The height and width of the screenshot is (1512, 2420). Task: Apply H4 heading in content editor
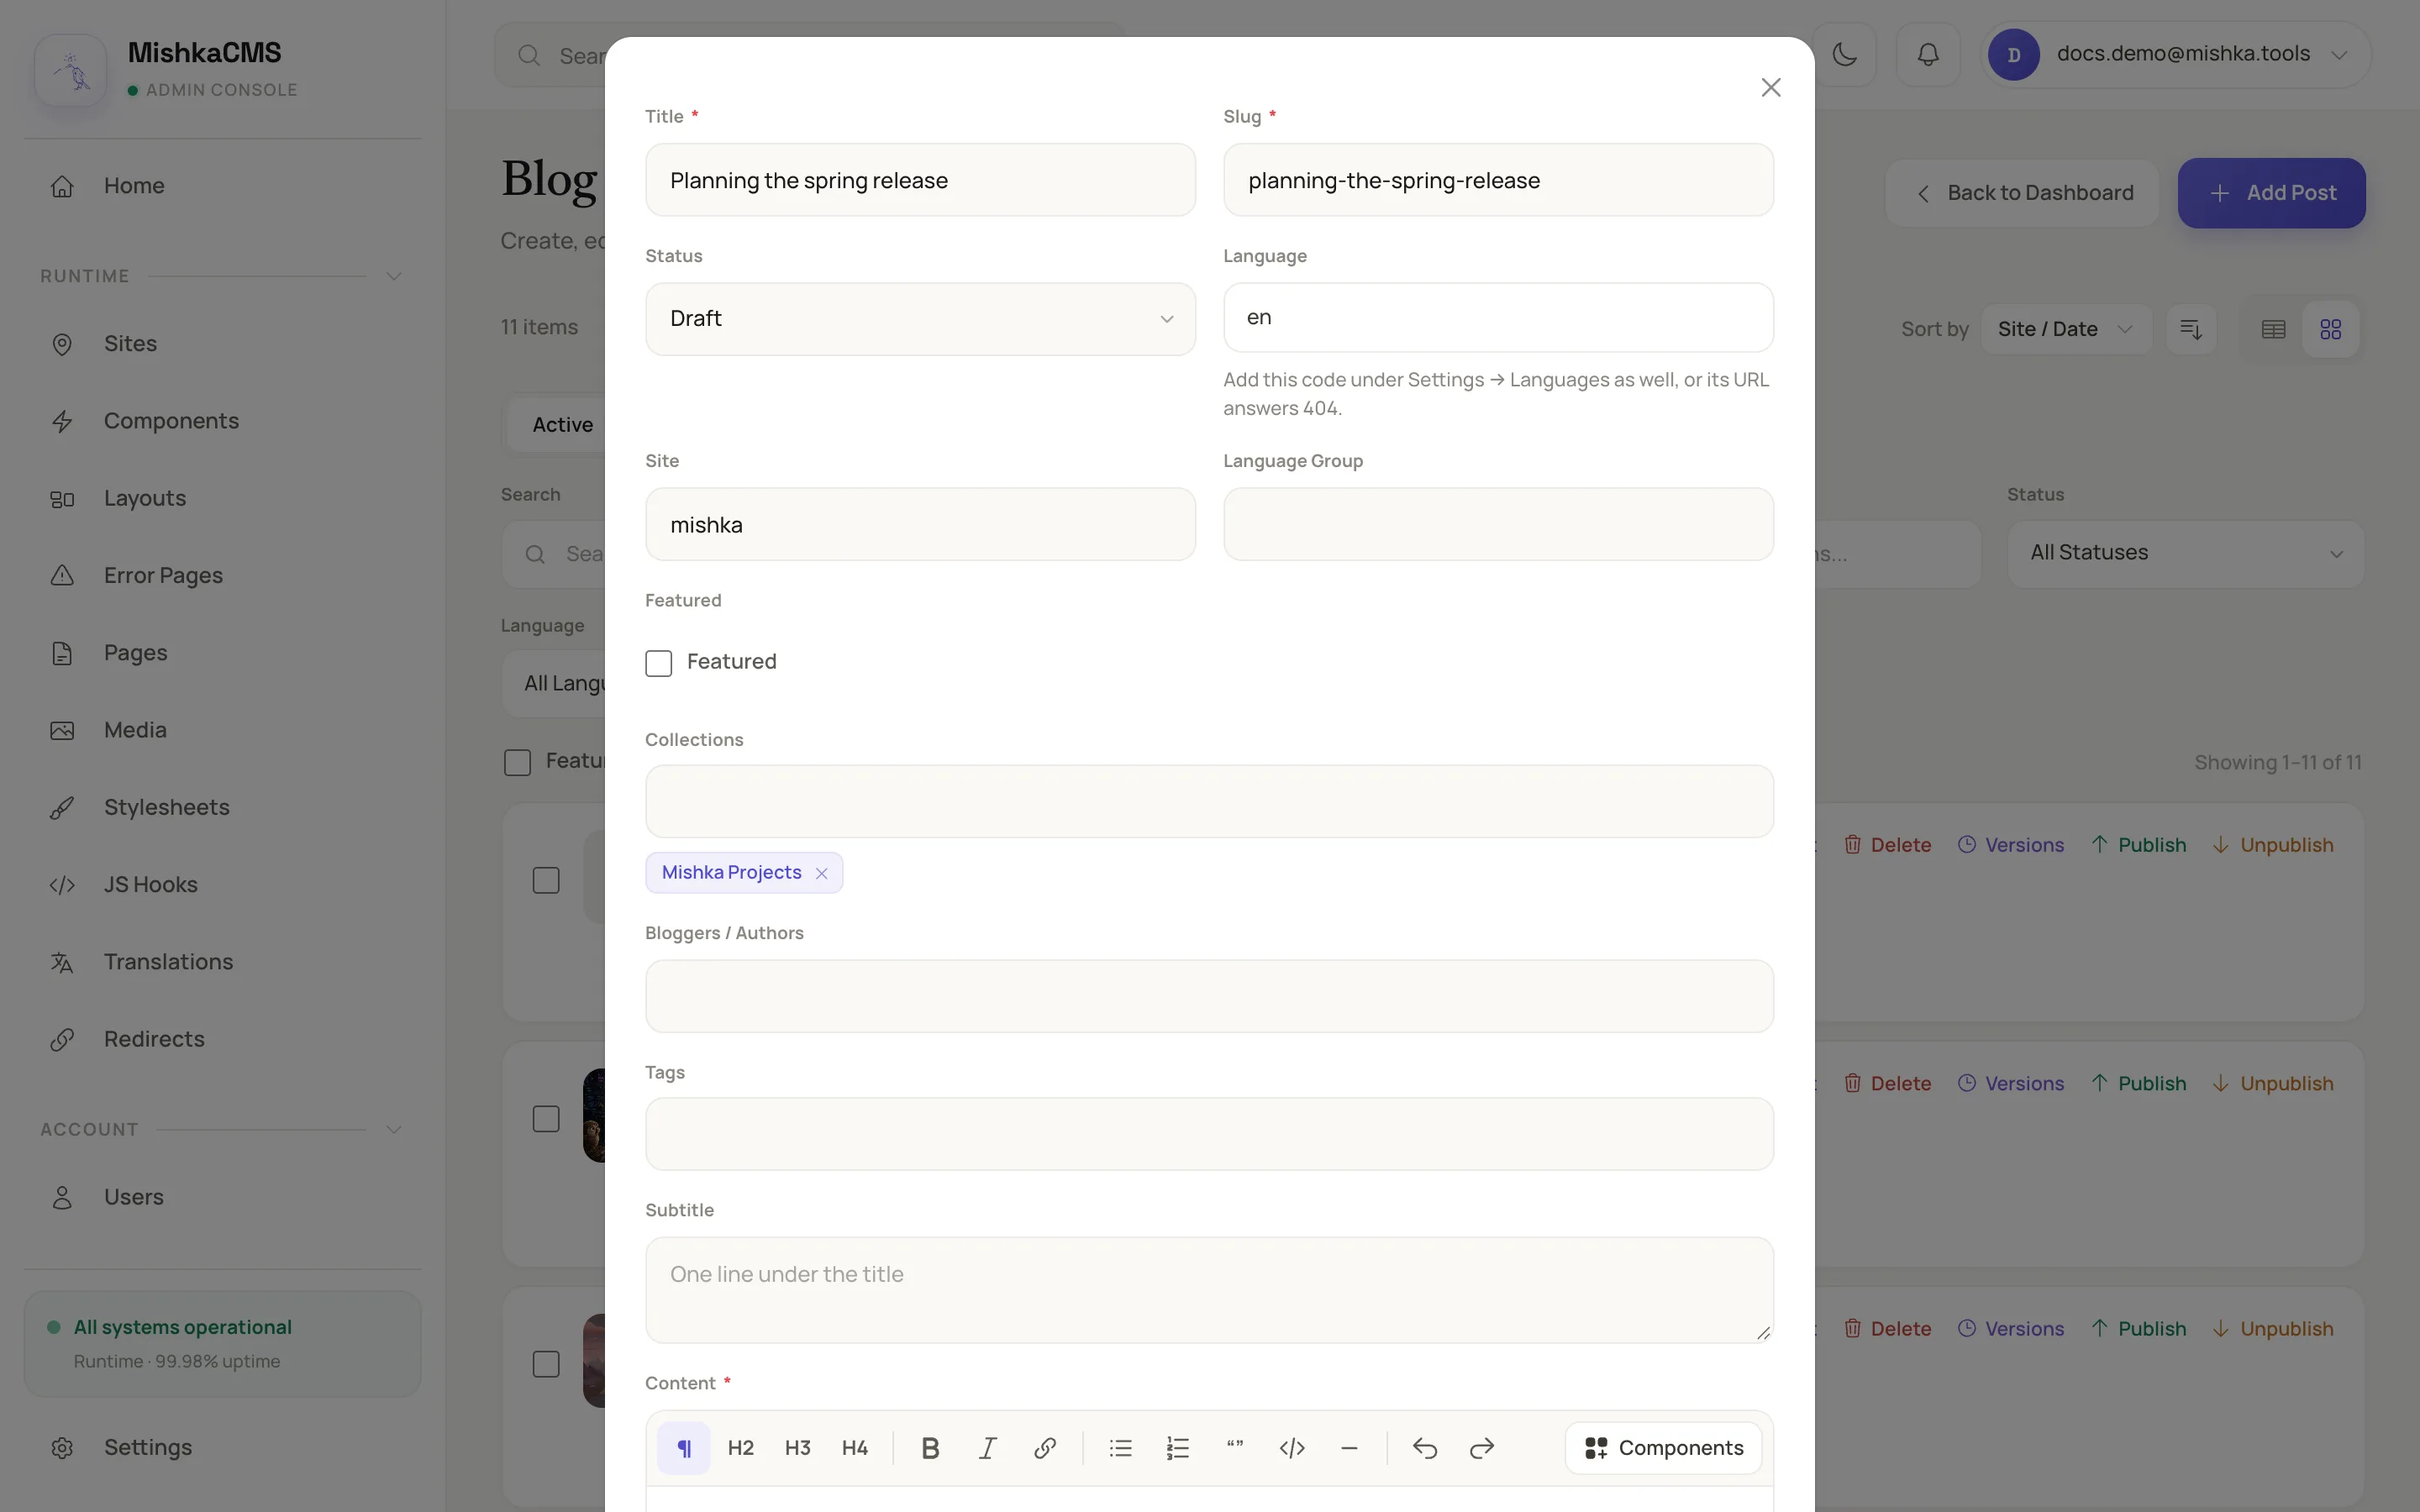pos(855,1448)
